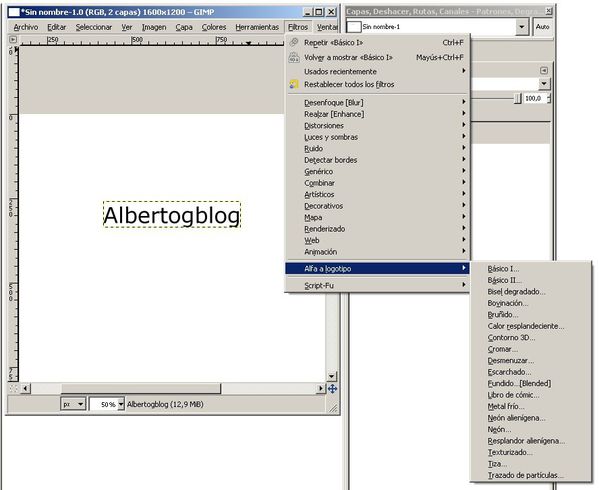Image resolution: width=599 pixels, height=490 pixels.
Task: Open the ruler corner menu arrow icon
Action: 13,39
